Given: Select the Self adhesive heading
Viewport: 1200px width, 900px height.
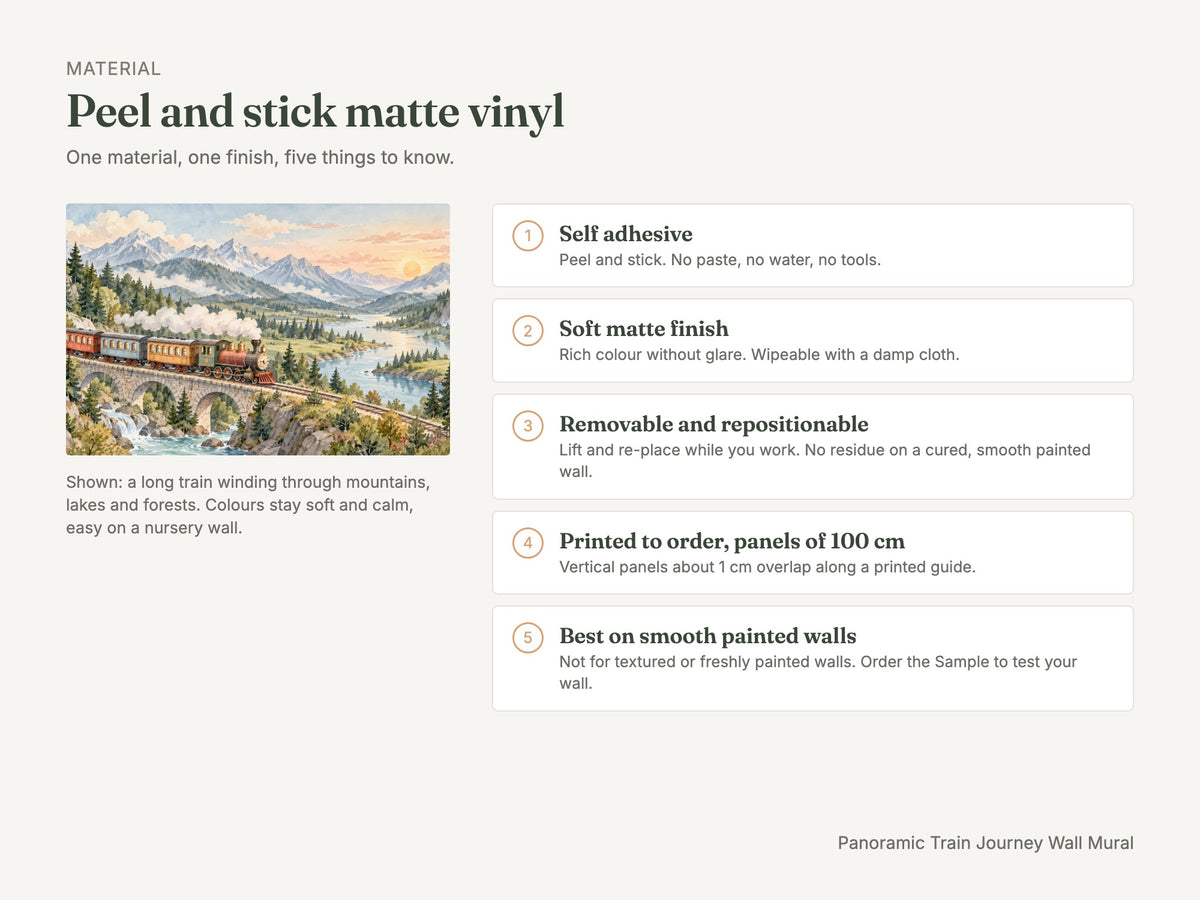Looking at the screenshot, I should coord(626,234).
